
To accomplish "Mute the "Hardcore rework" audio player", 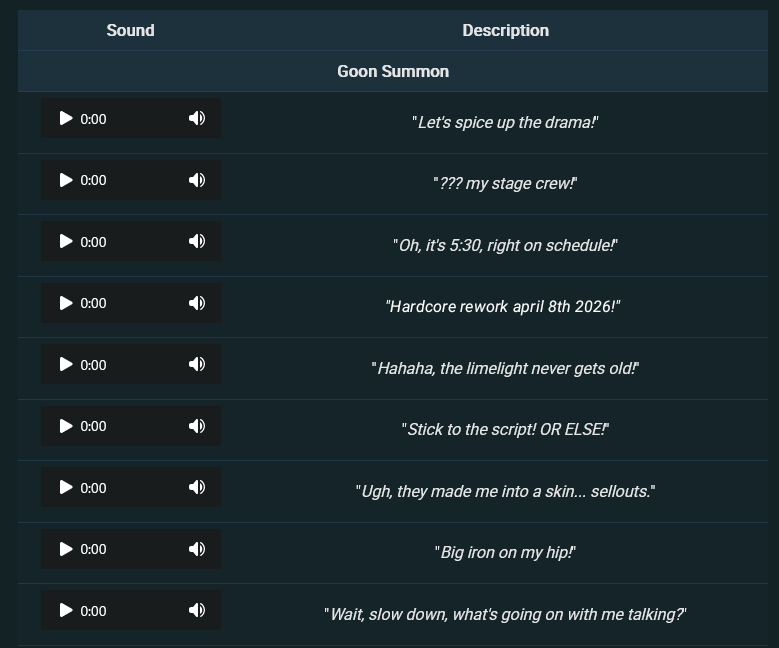I will (x=197, y=303).
